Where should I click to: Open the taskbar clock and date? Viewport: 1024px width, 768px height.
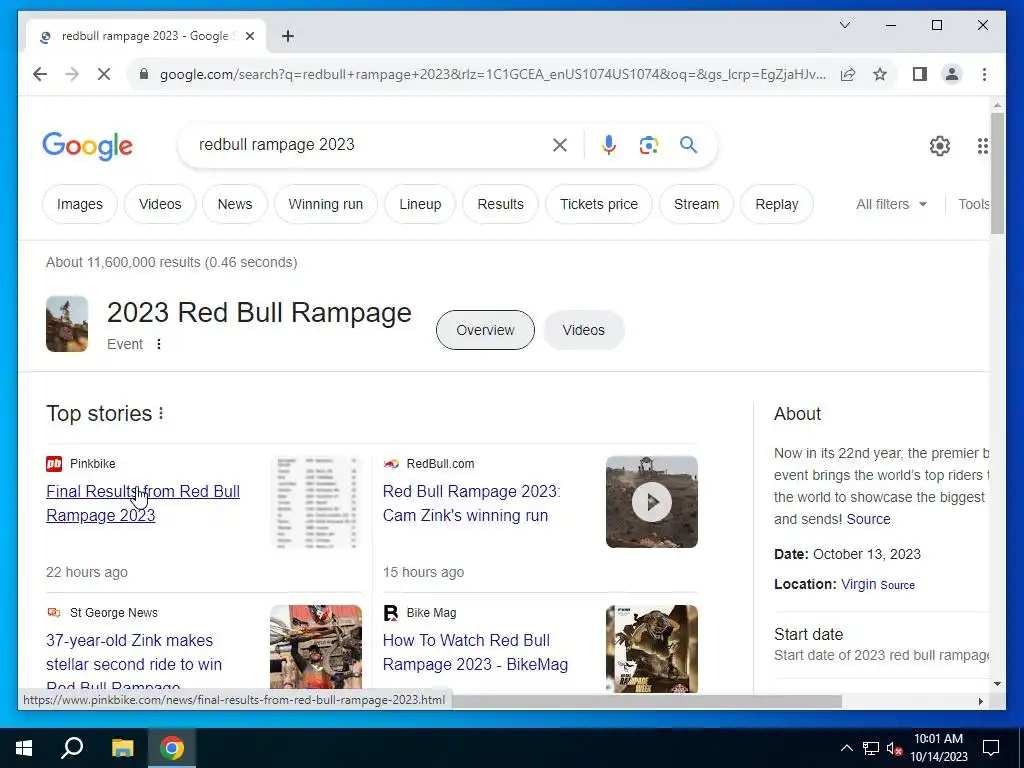[x=938, y=748]
